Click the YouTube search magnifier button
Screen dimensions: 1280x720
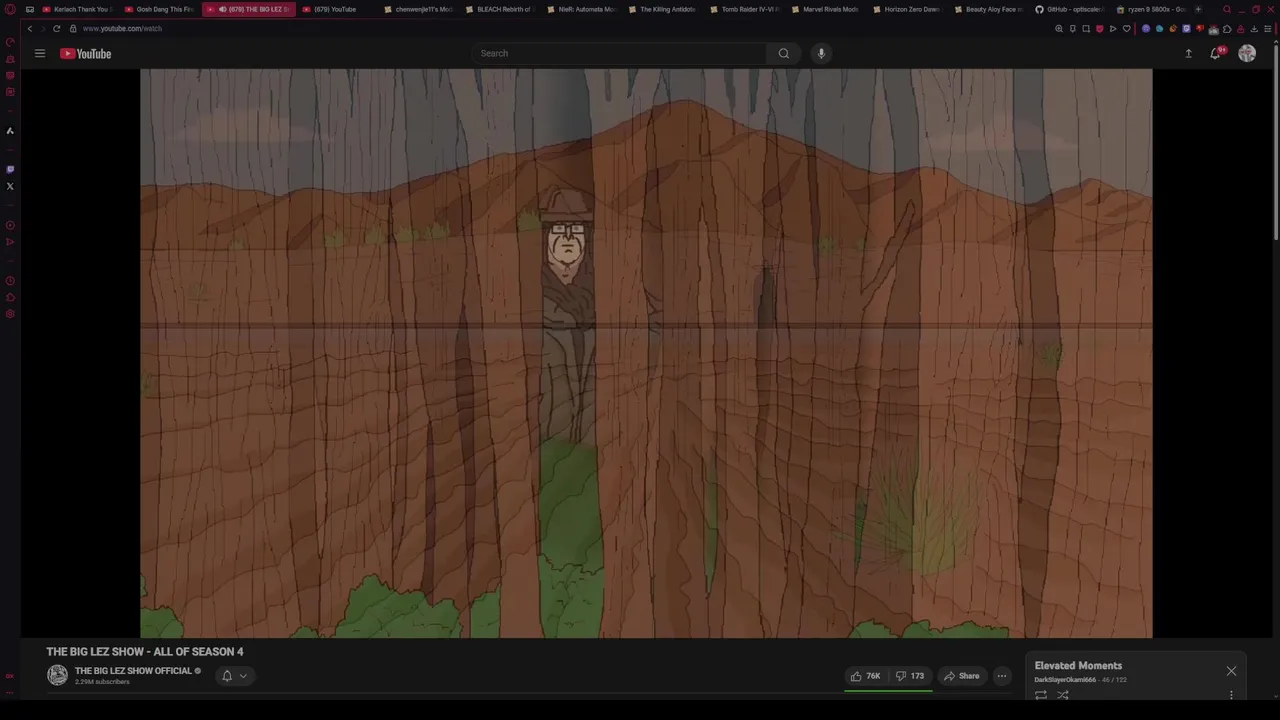(x=784, y=53)
